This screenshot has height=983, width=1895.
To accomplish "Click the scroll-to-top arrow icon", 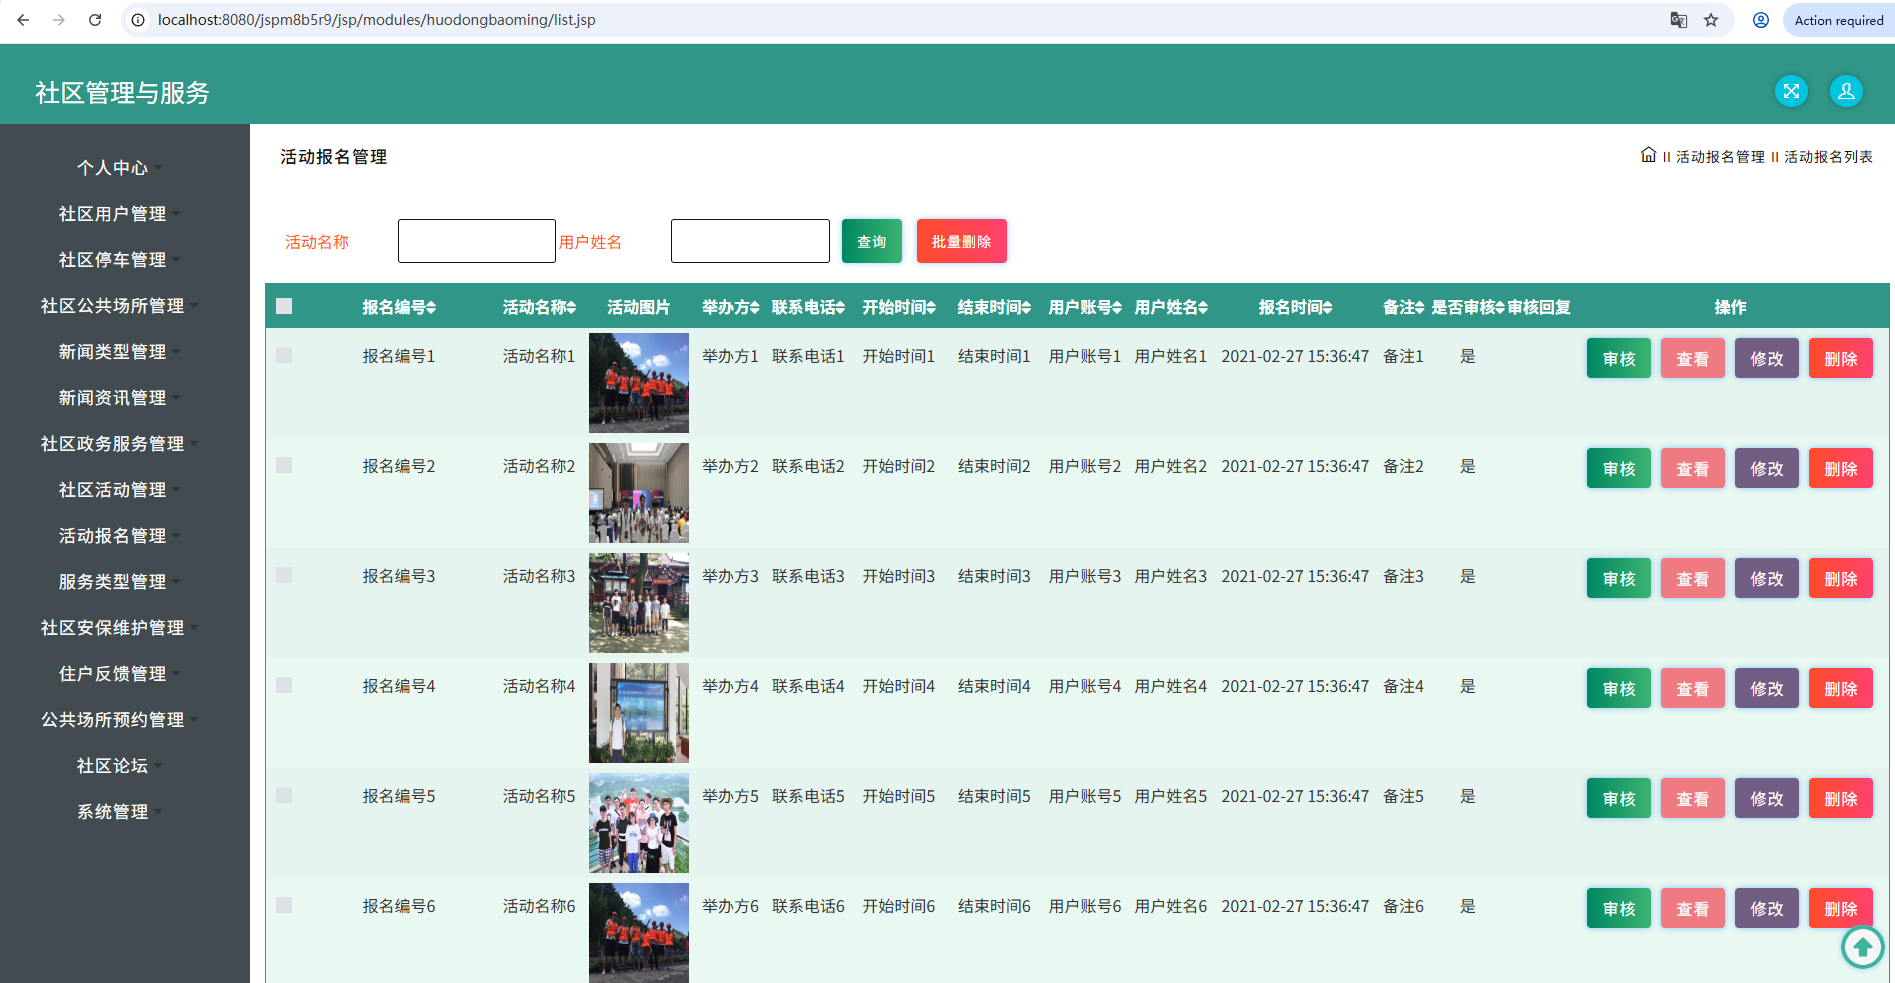I will tap(1862, 946).
